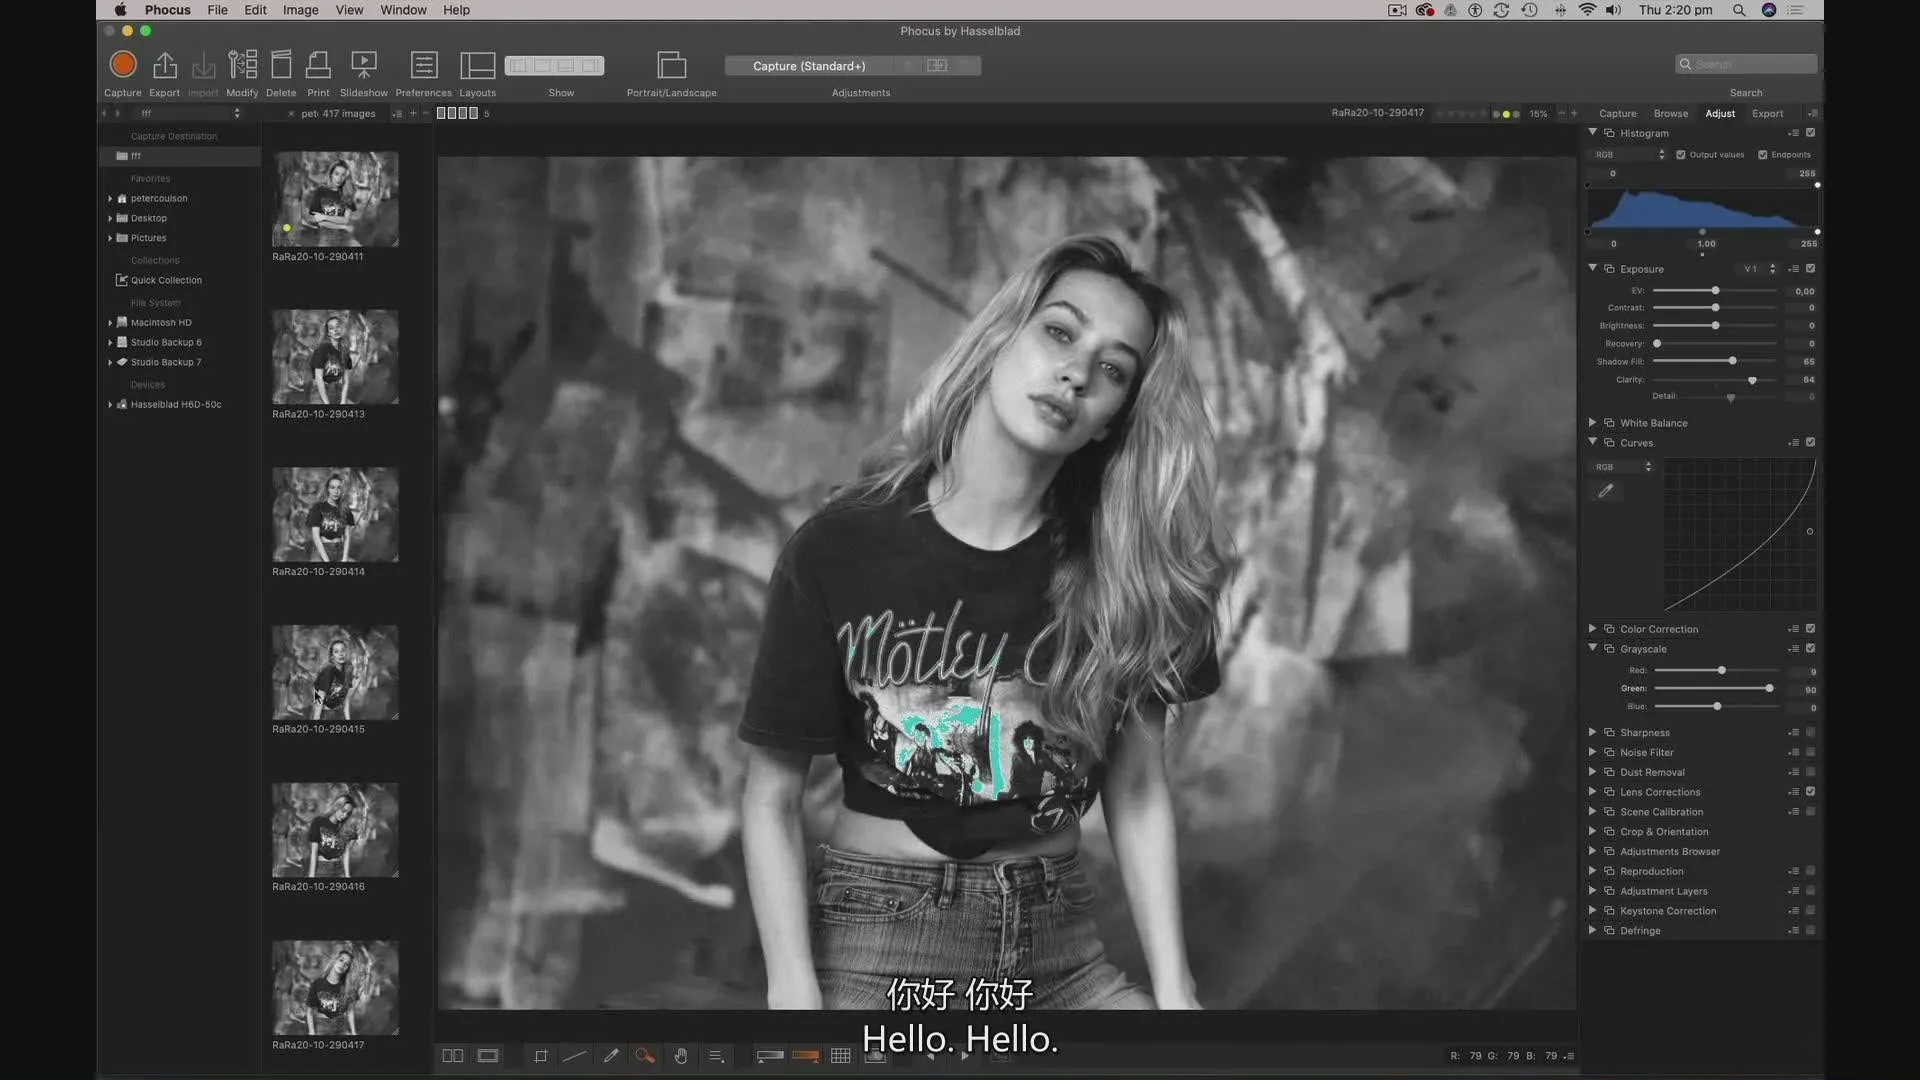Image resolution: width=1920 pixels, height=1080 pixels.
Task: Toggle the Exposure enable checkbox
Action: point(1810,269)
